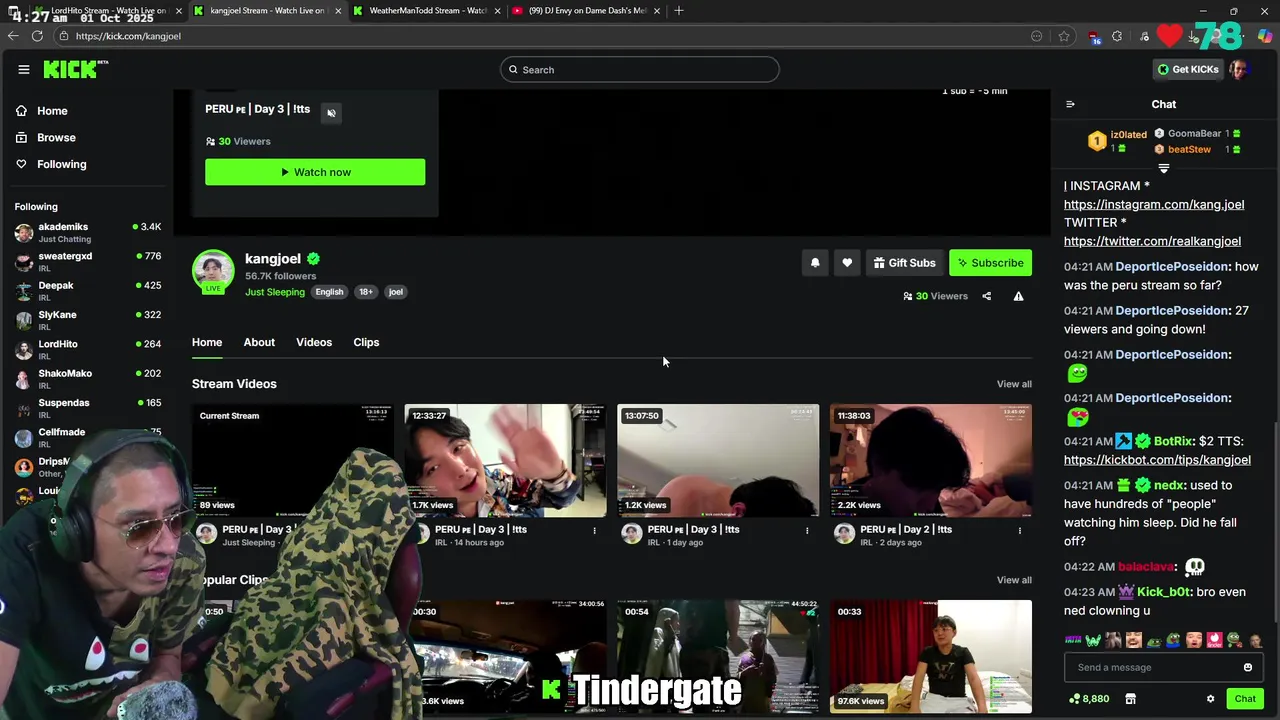Open the emoji picker in chat
Viewport: 1280px width, 720px height.
(1247, 667)
